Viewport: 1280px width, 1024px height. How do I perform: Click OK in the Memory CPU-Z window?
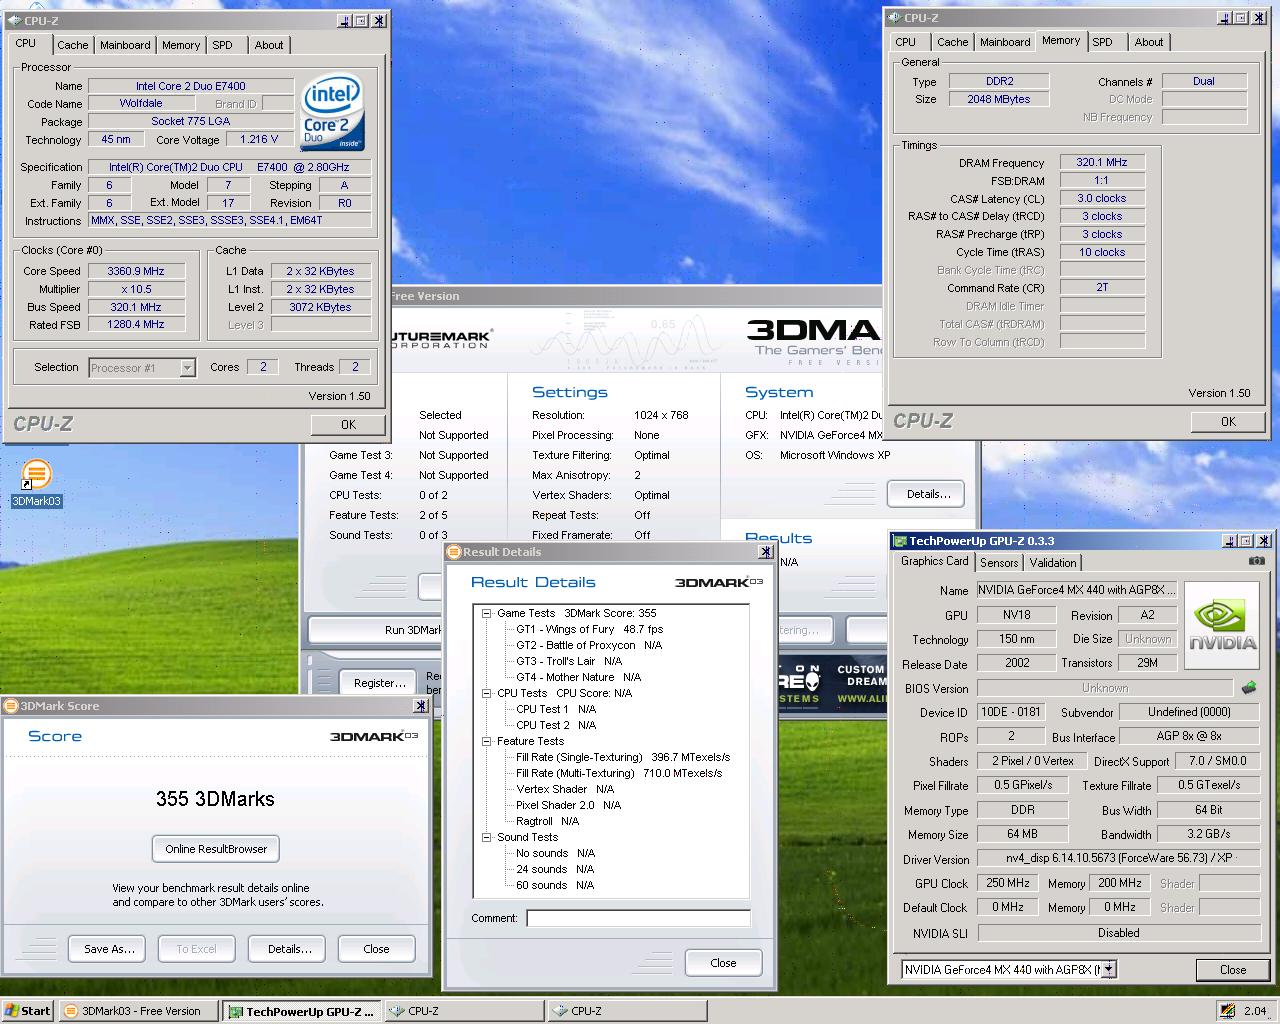click(x=1228, y=421)
